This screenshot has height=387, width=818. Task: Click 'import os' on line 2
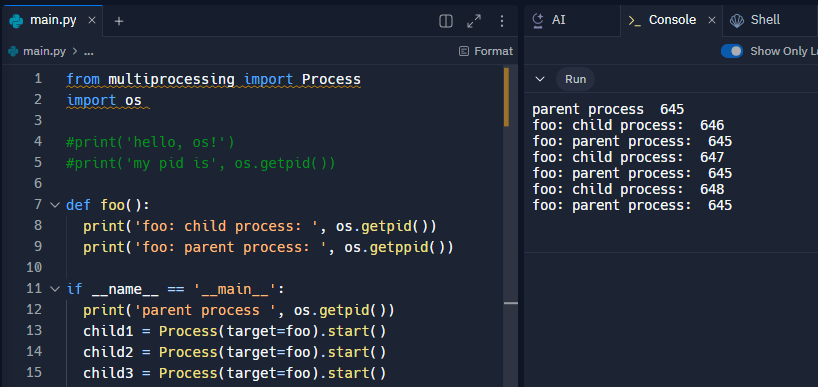pyautogui.click(x=104, y=100)
